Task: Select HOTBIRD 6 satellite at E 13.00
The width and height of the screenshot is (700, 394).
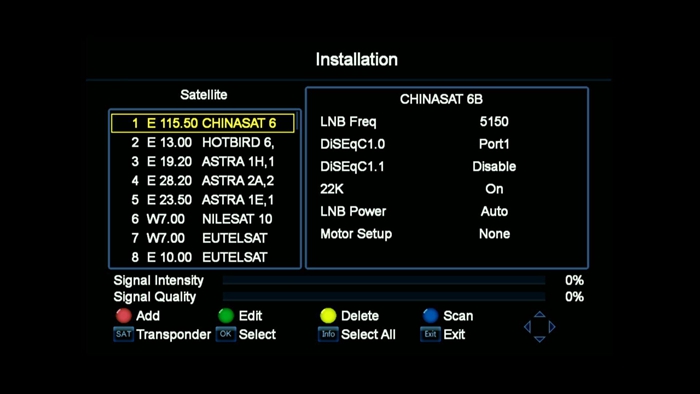Action: [x=203, y=142]
